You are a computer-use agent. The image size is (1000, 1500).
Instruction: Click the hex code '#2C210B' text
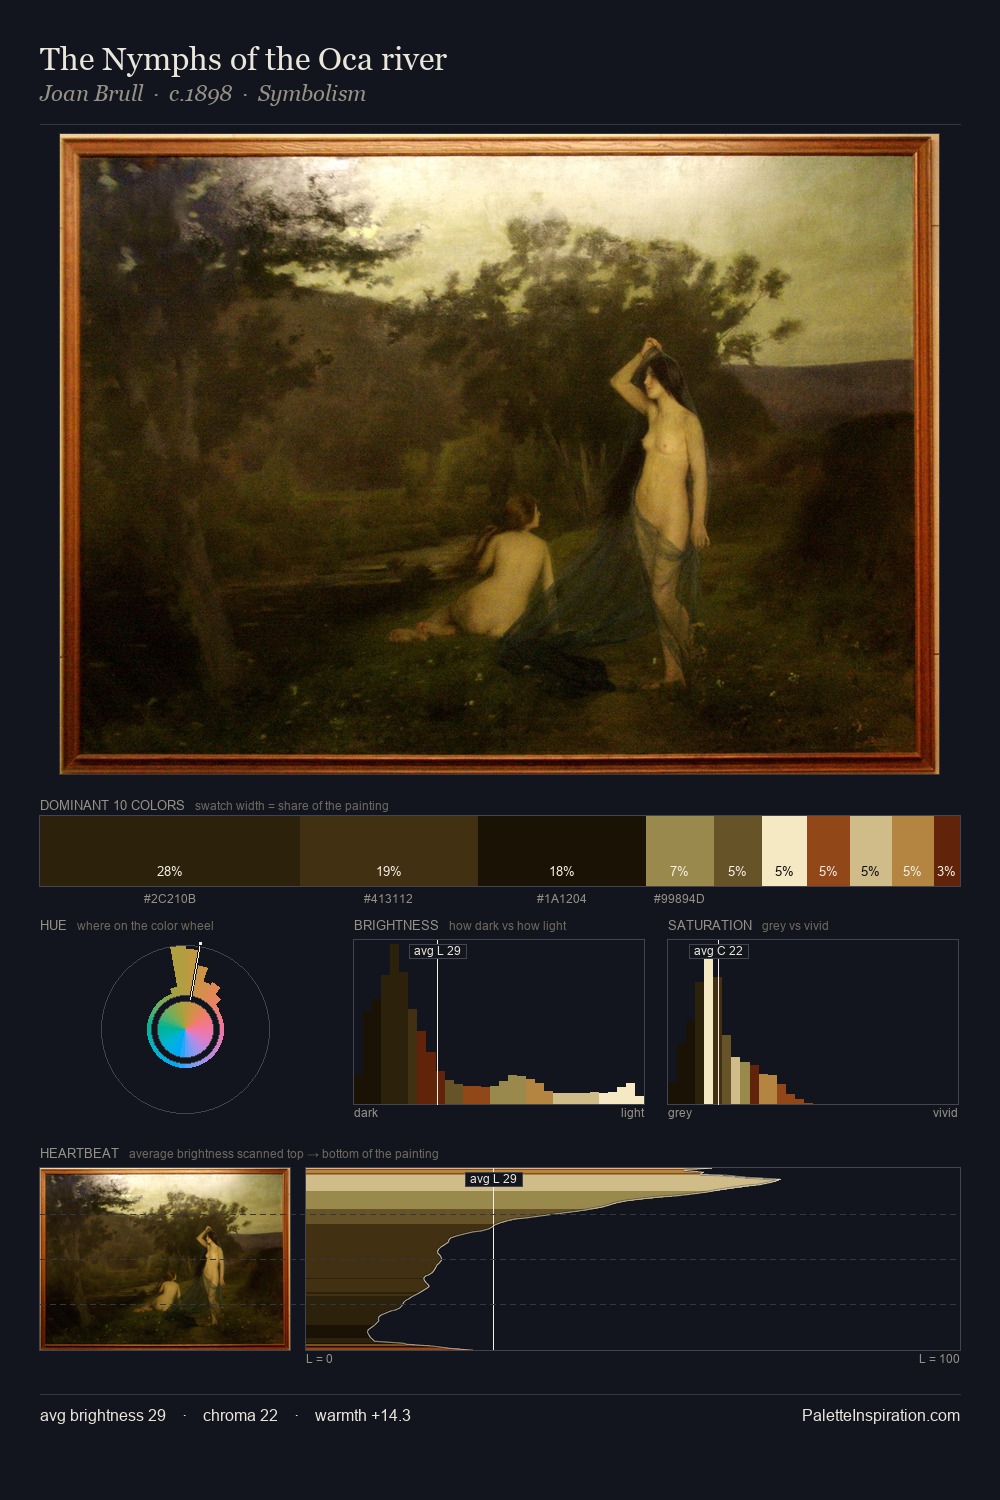coord(170,899)
